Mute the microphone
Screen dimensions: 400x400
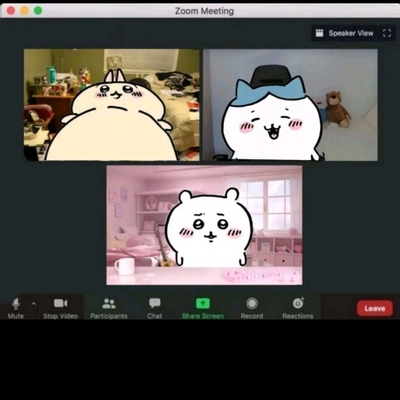click(16, 308)
